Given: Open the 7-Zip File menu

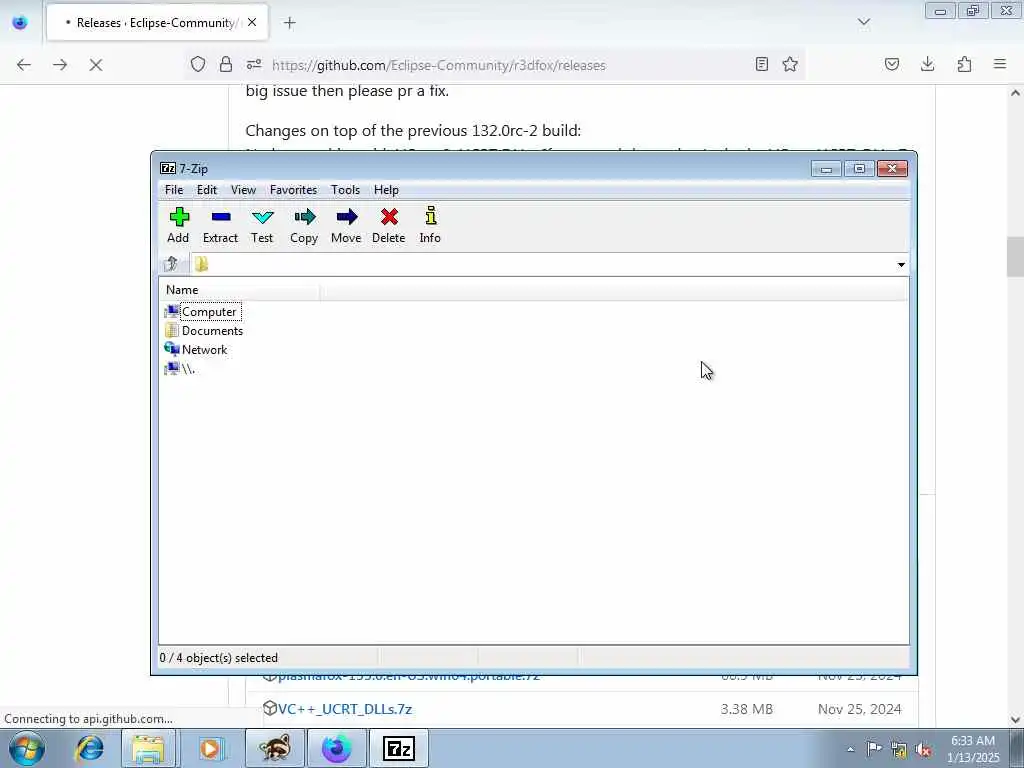Looking at the screenshot, I should coord(174,189).
